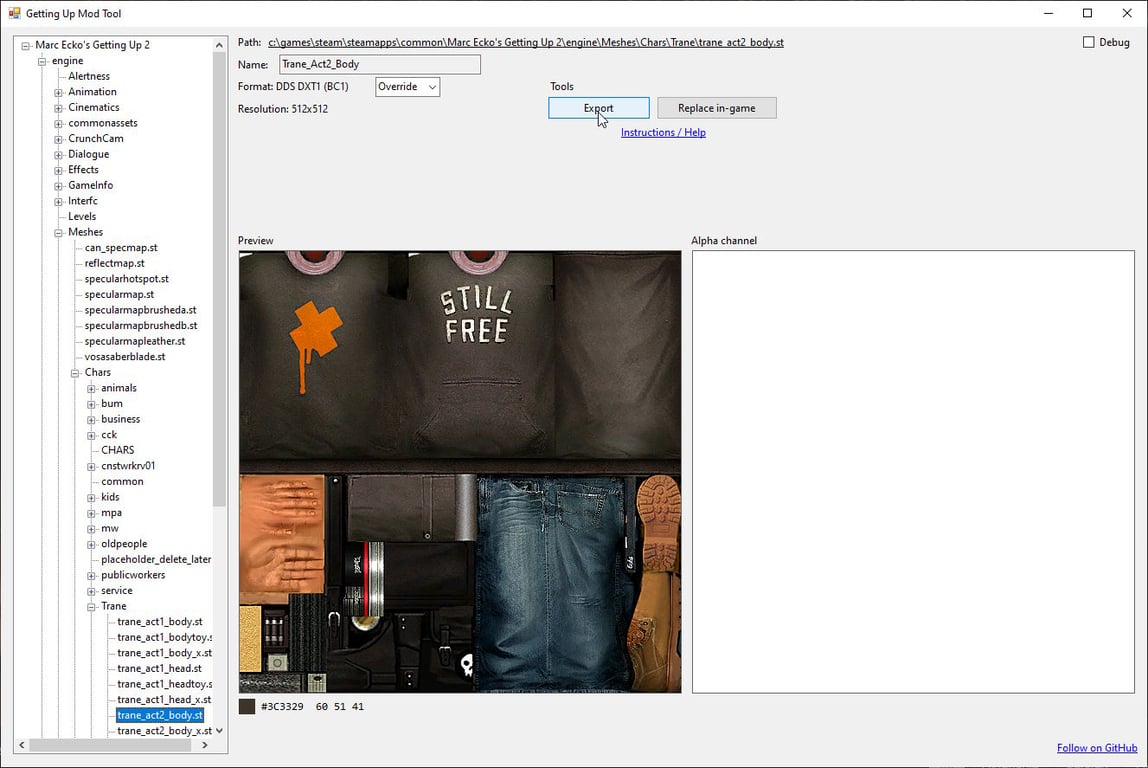Screen dimensions: 1148x768
Task: Click the tree vertical scrollbar up arrow
Action: [219, 45]
